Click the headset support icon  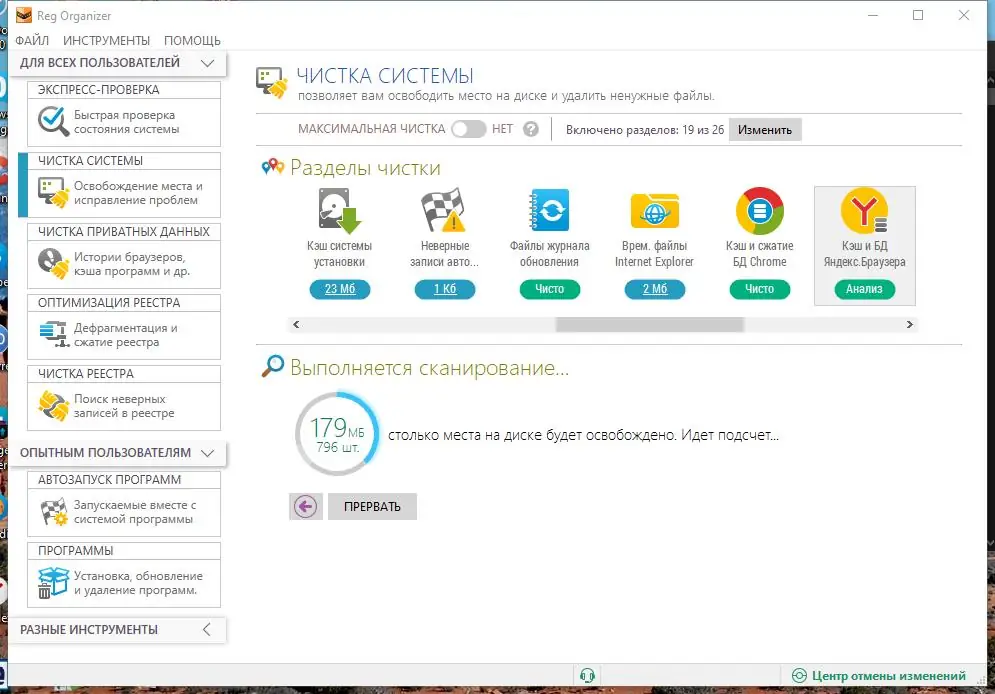588,676
